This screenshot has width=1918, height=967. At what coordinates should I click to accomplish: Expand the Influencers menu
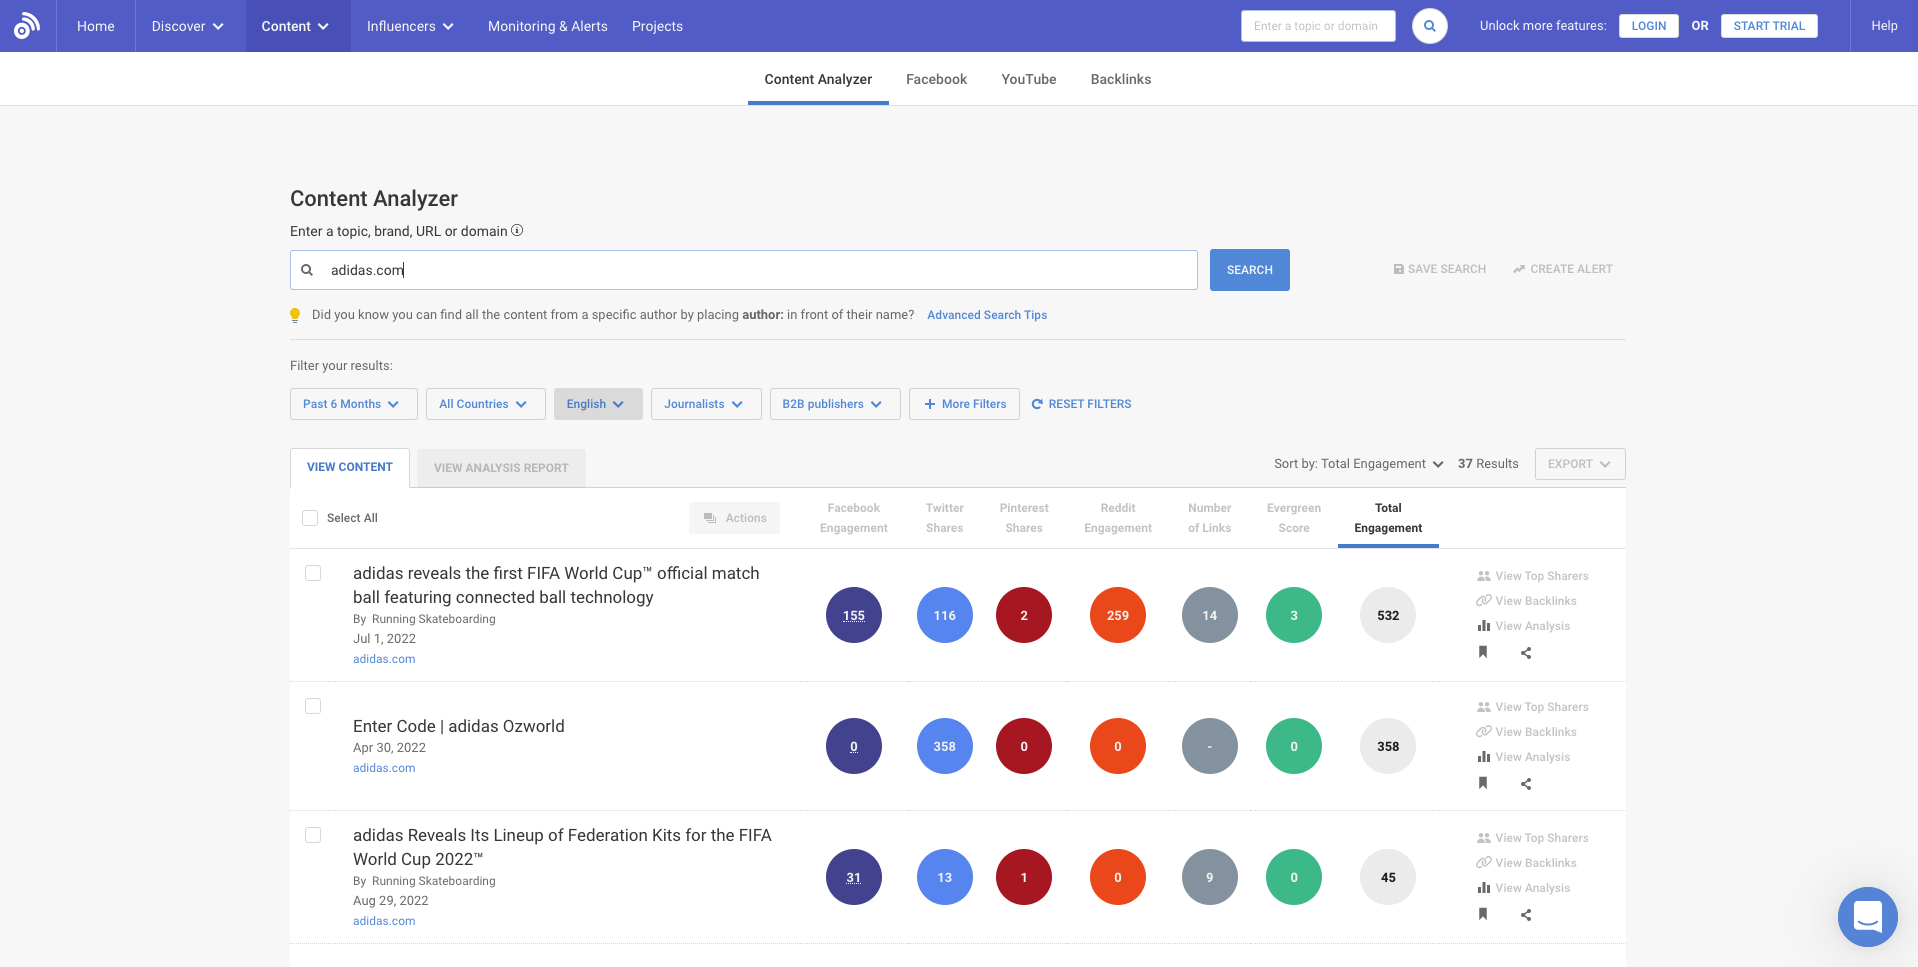click(x=410, y=26)
